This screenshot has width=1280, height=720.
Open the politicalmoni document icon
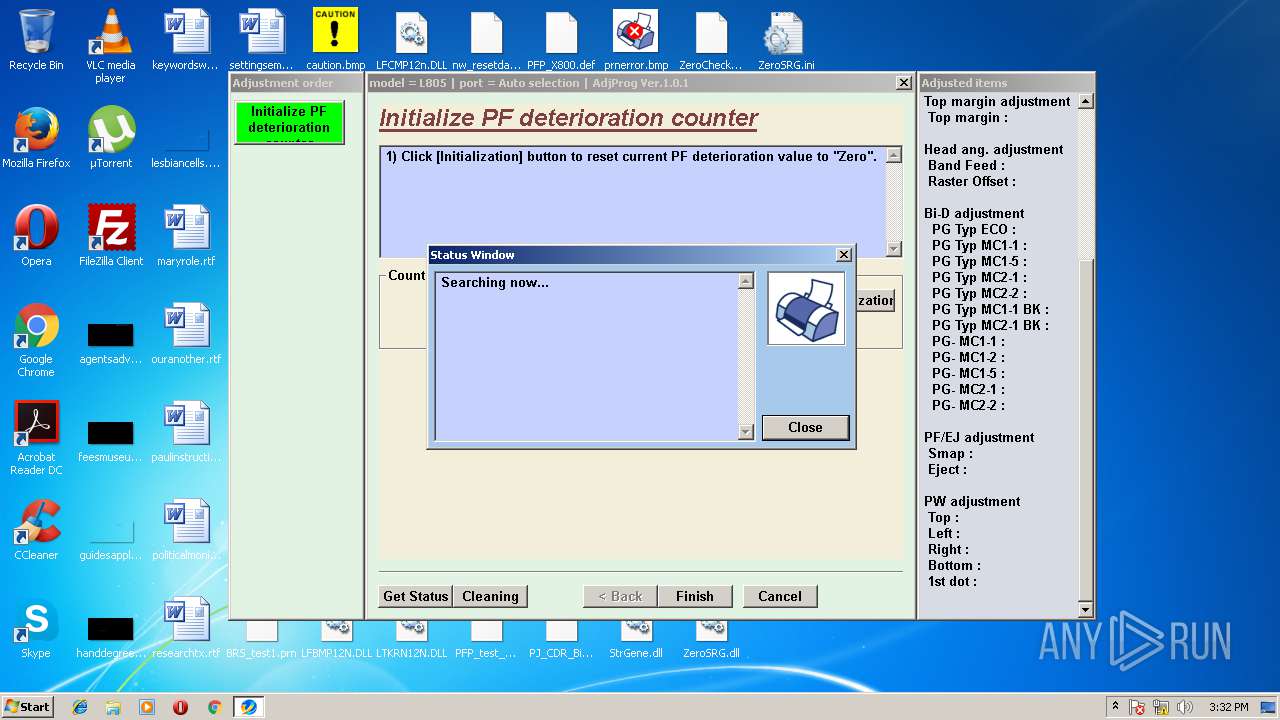point(186,530)
